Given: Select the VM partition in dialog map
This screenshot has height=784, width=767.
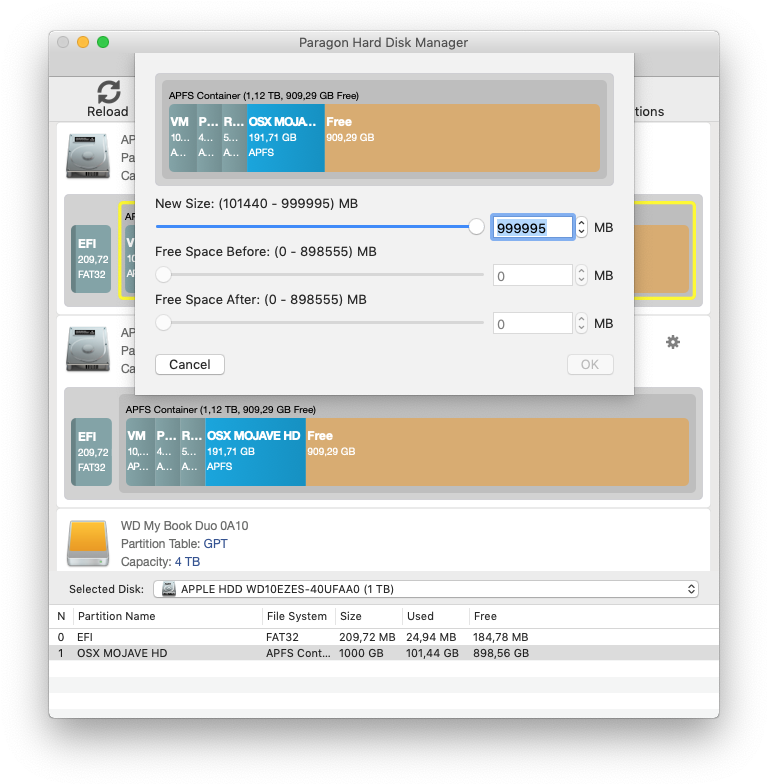Looking at the screenshot, I should (x=182, y=138).
